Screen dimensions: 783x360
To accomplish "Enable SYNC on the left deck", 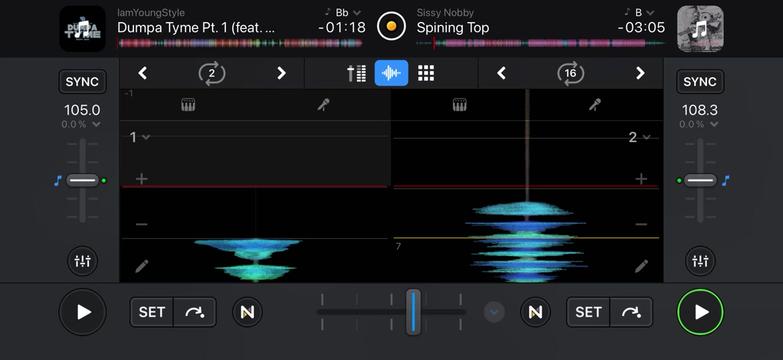I will pos(82,82).
